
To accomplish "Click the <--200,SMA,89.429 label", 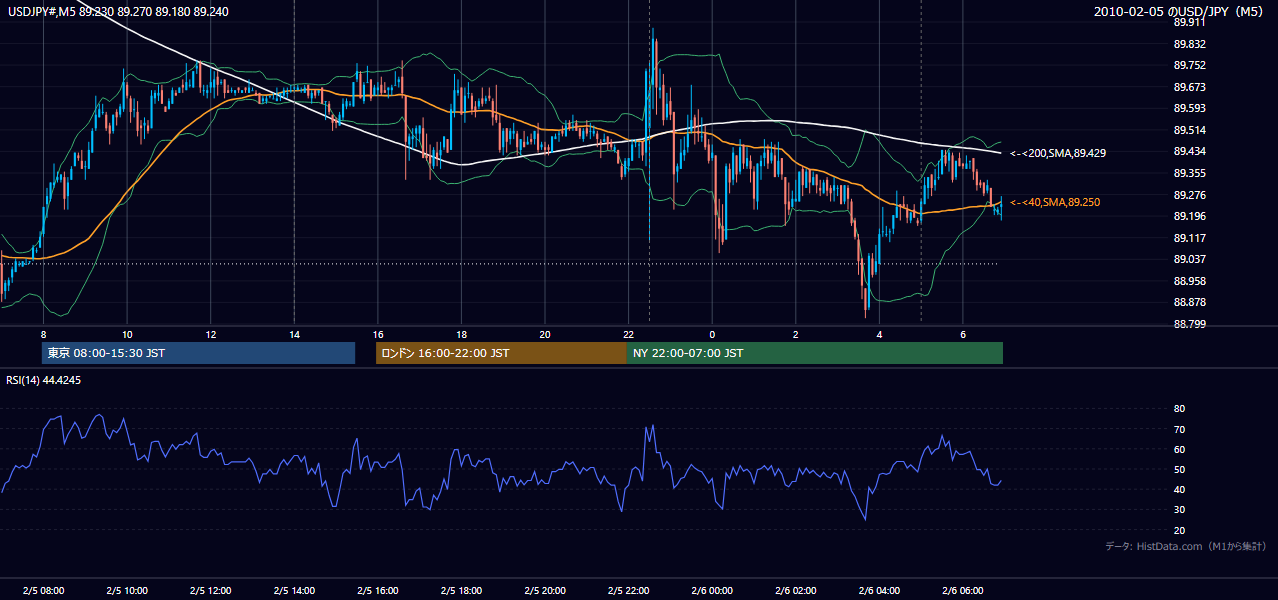I will [x=1057, y=153].
